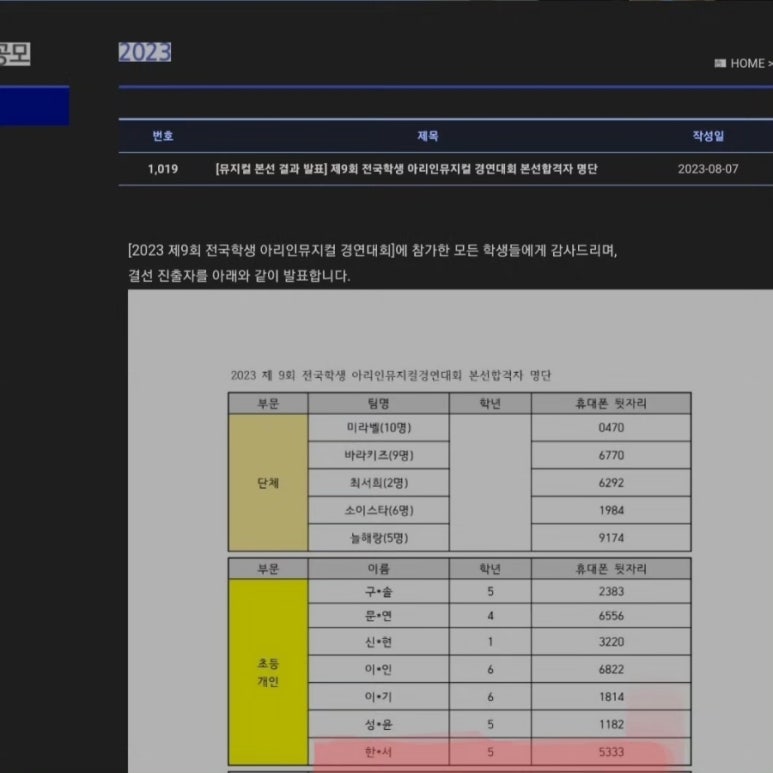Screen dimensions: 773x773
Task: Open the blue sidebar menu item
Action: tap(35, 106)
